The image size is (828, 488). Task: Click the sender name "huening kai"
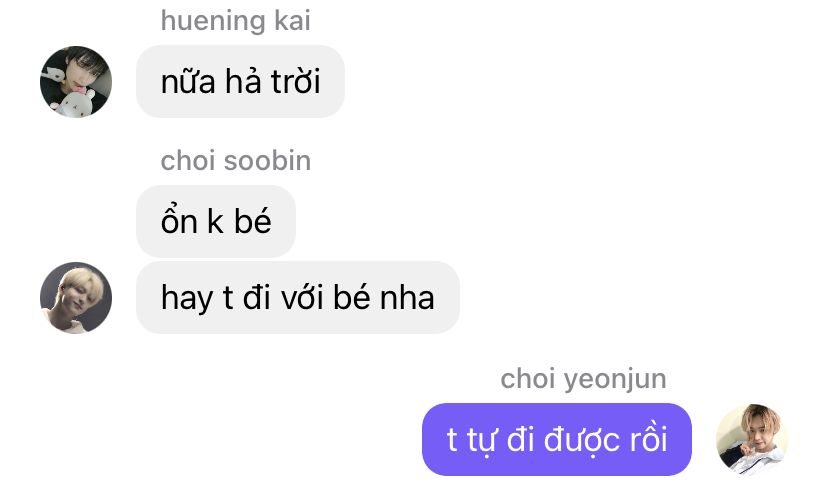pos(236,21)
